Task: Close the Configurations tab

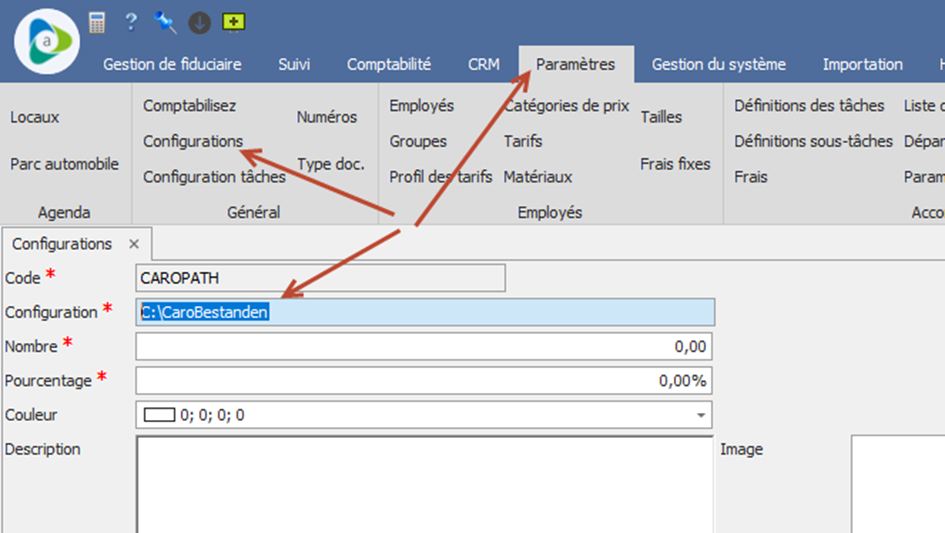Action: 134,244
